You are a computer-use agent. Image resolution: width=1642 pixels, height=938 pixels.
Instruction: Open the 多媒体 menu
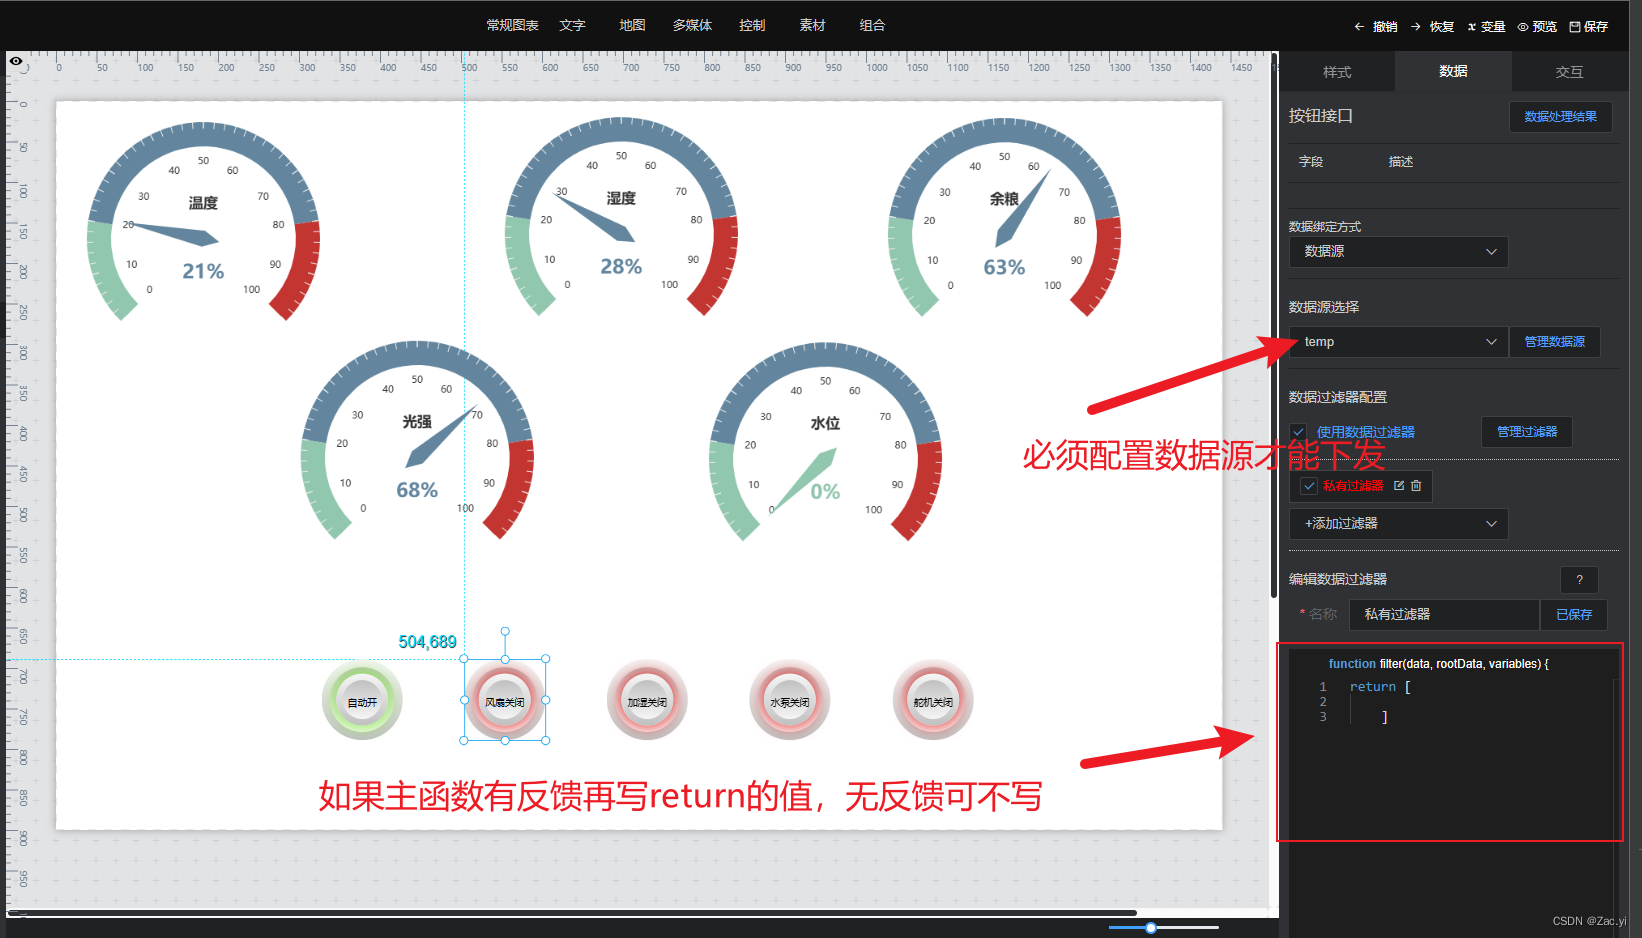[692, 25]
